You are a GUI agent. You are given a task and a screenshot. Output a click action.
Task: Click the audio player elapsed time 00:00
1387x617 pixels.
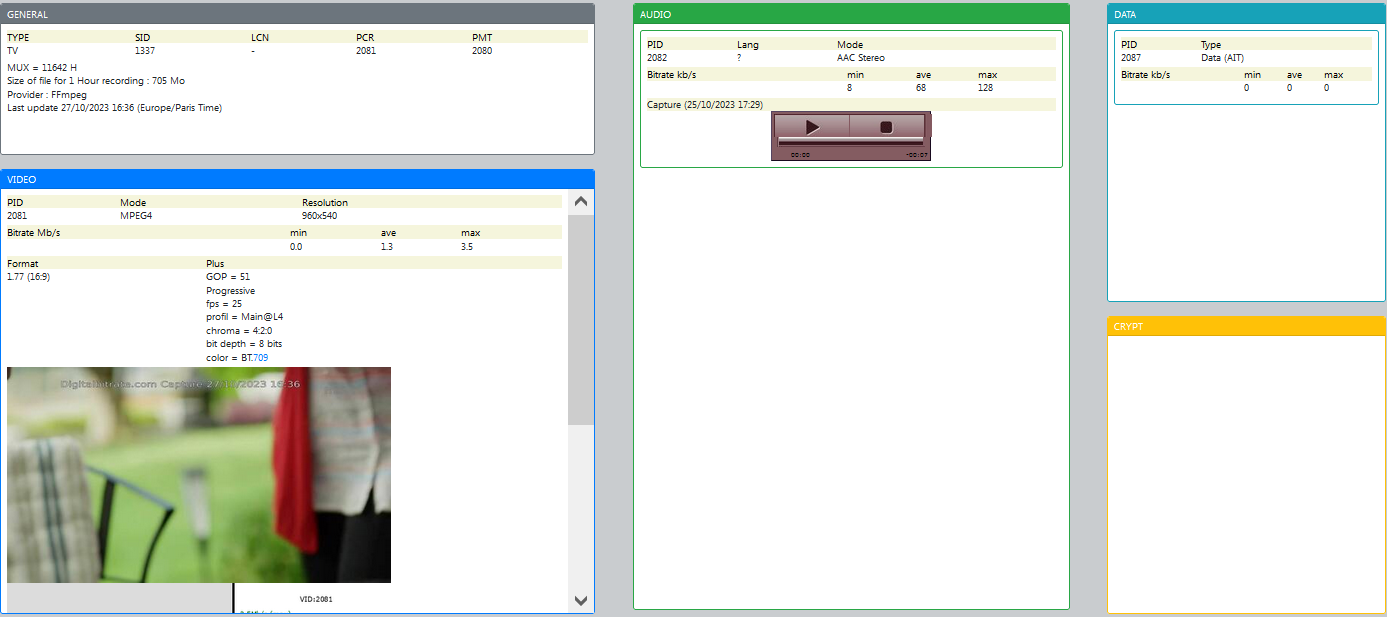(x=800, y=155)
